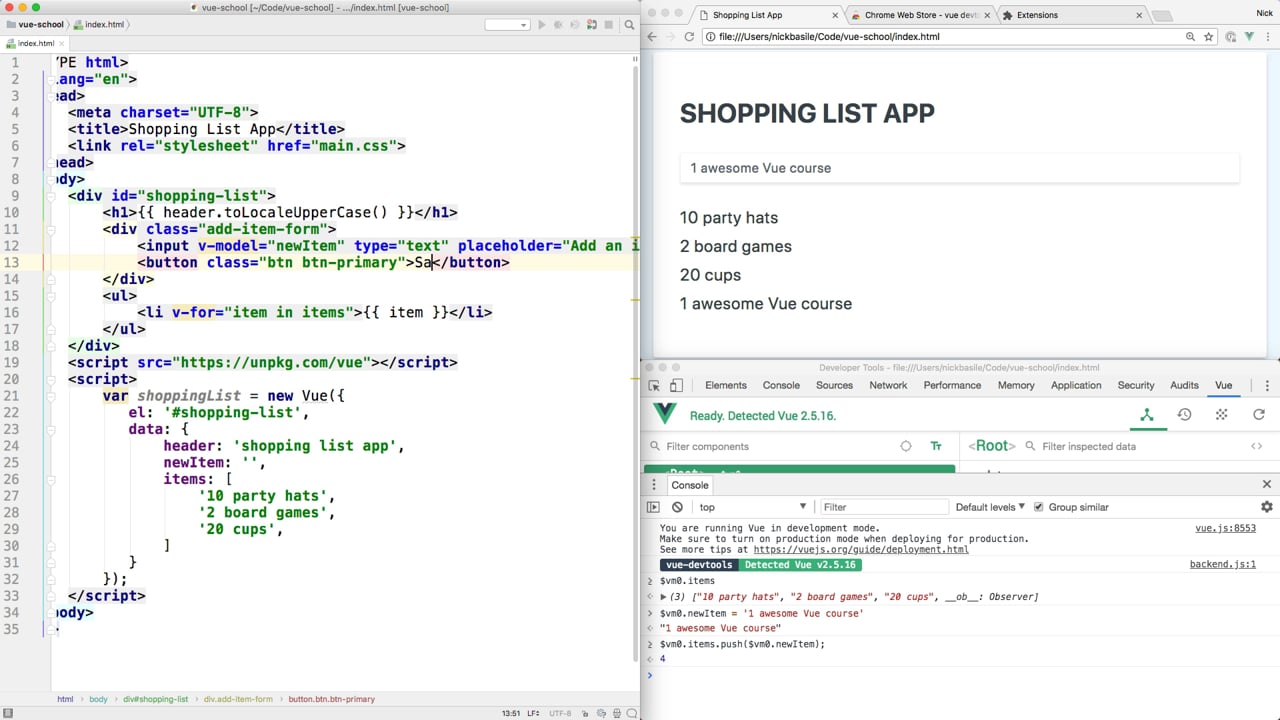
Task: Open the Application panel in DevTools
Action: pos(1076,385)
